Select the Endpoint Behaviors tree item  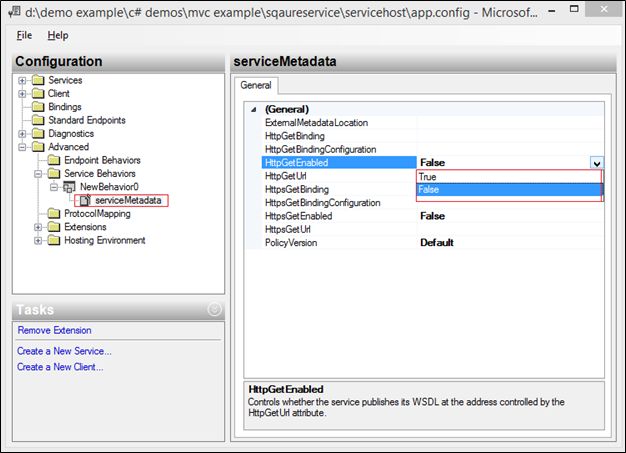(x=102, y=160)
